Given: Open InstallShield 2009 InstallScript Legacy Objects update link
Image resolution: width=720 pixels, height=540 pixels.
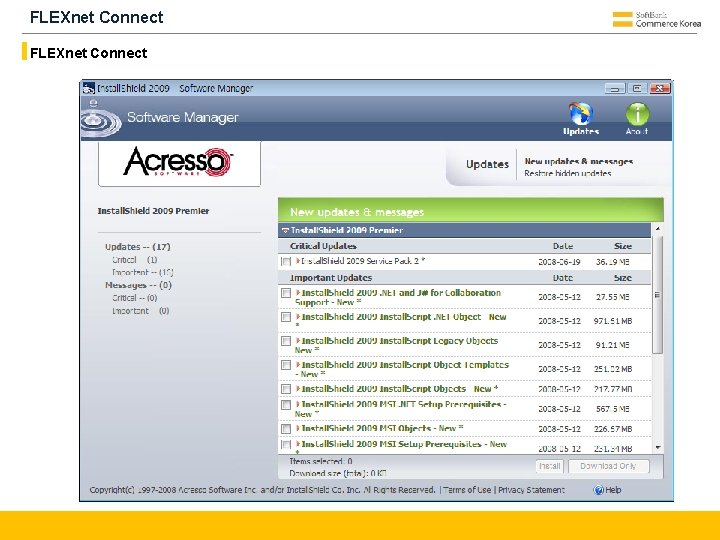Looking at the screenshot, I should click(x=397, y=345).
